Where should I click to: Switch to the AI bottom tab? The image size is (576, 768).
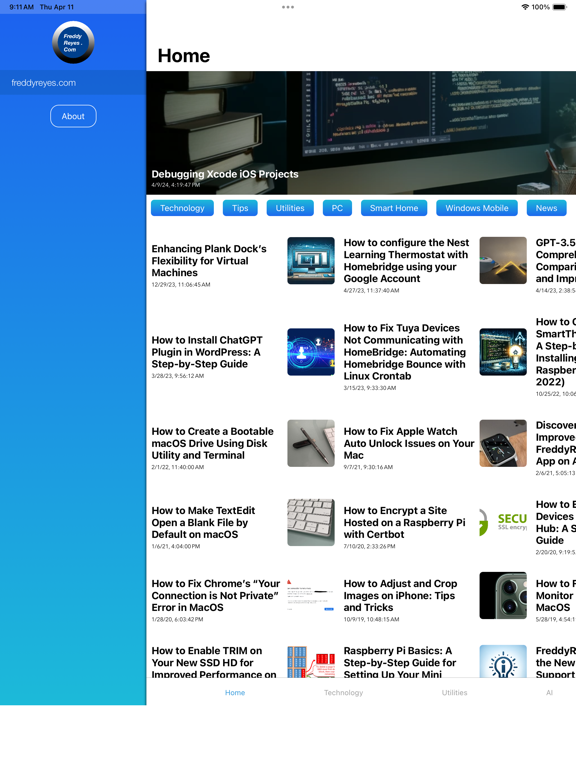(550, 693)
